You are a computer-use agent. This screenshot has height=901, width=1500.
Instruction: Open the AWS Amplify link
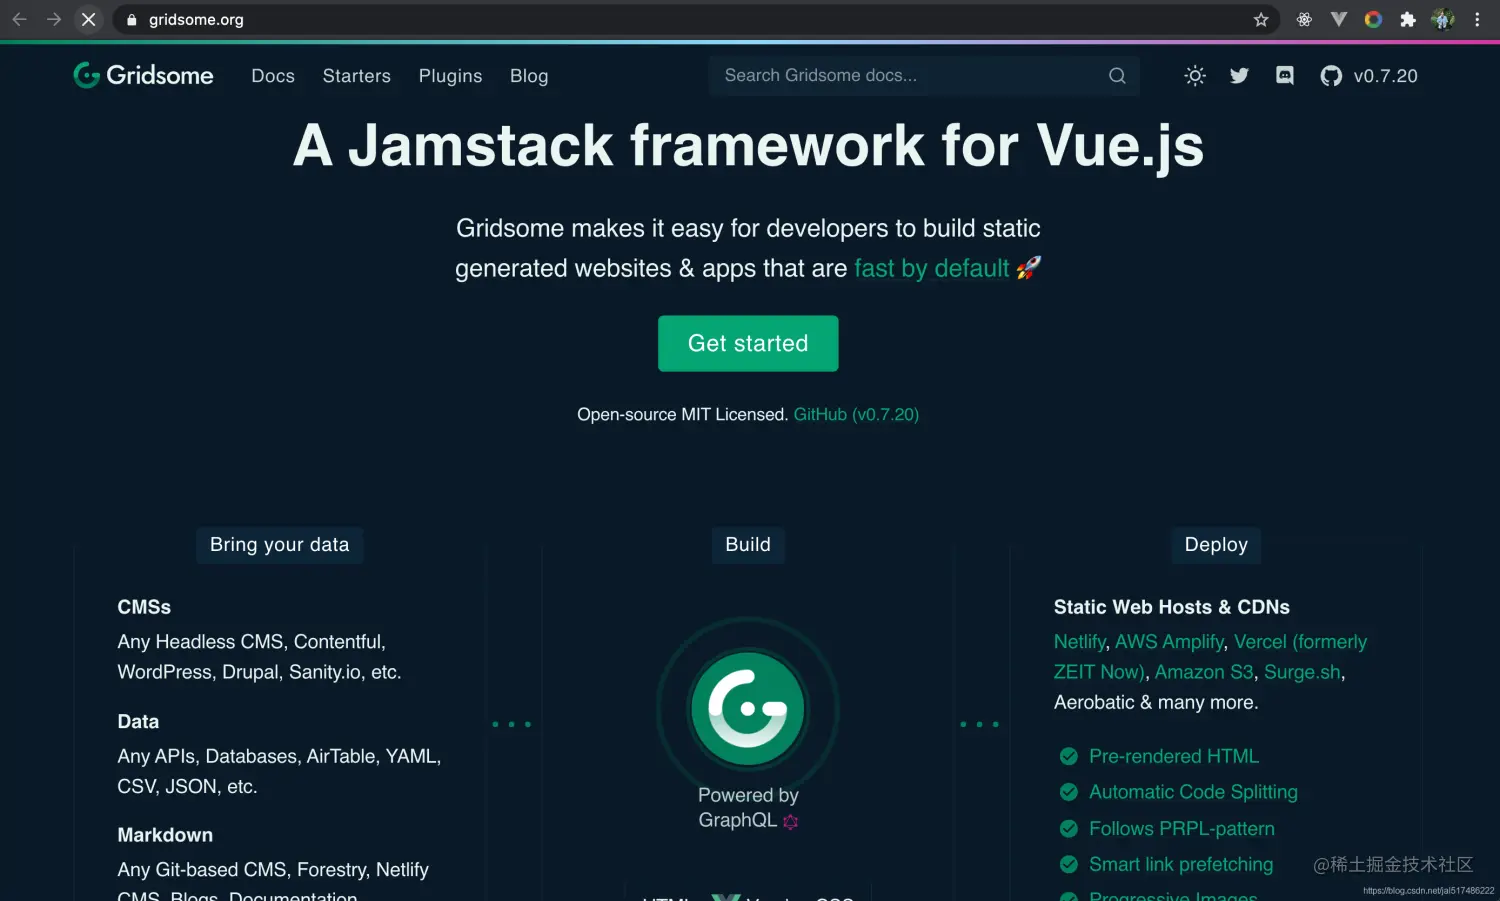click(x=1169, y=642)
